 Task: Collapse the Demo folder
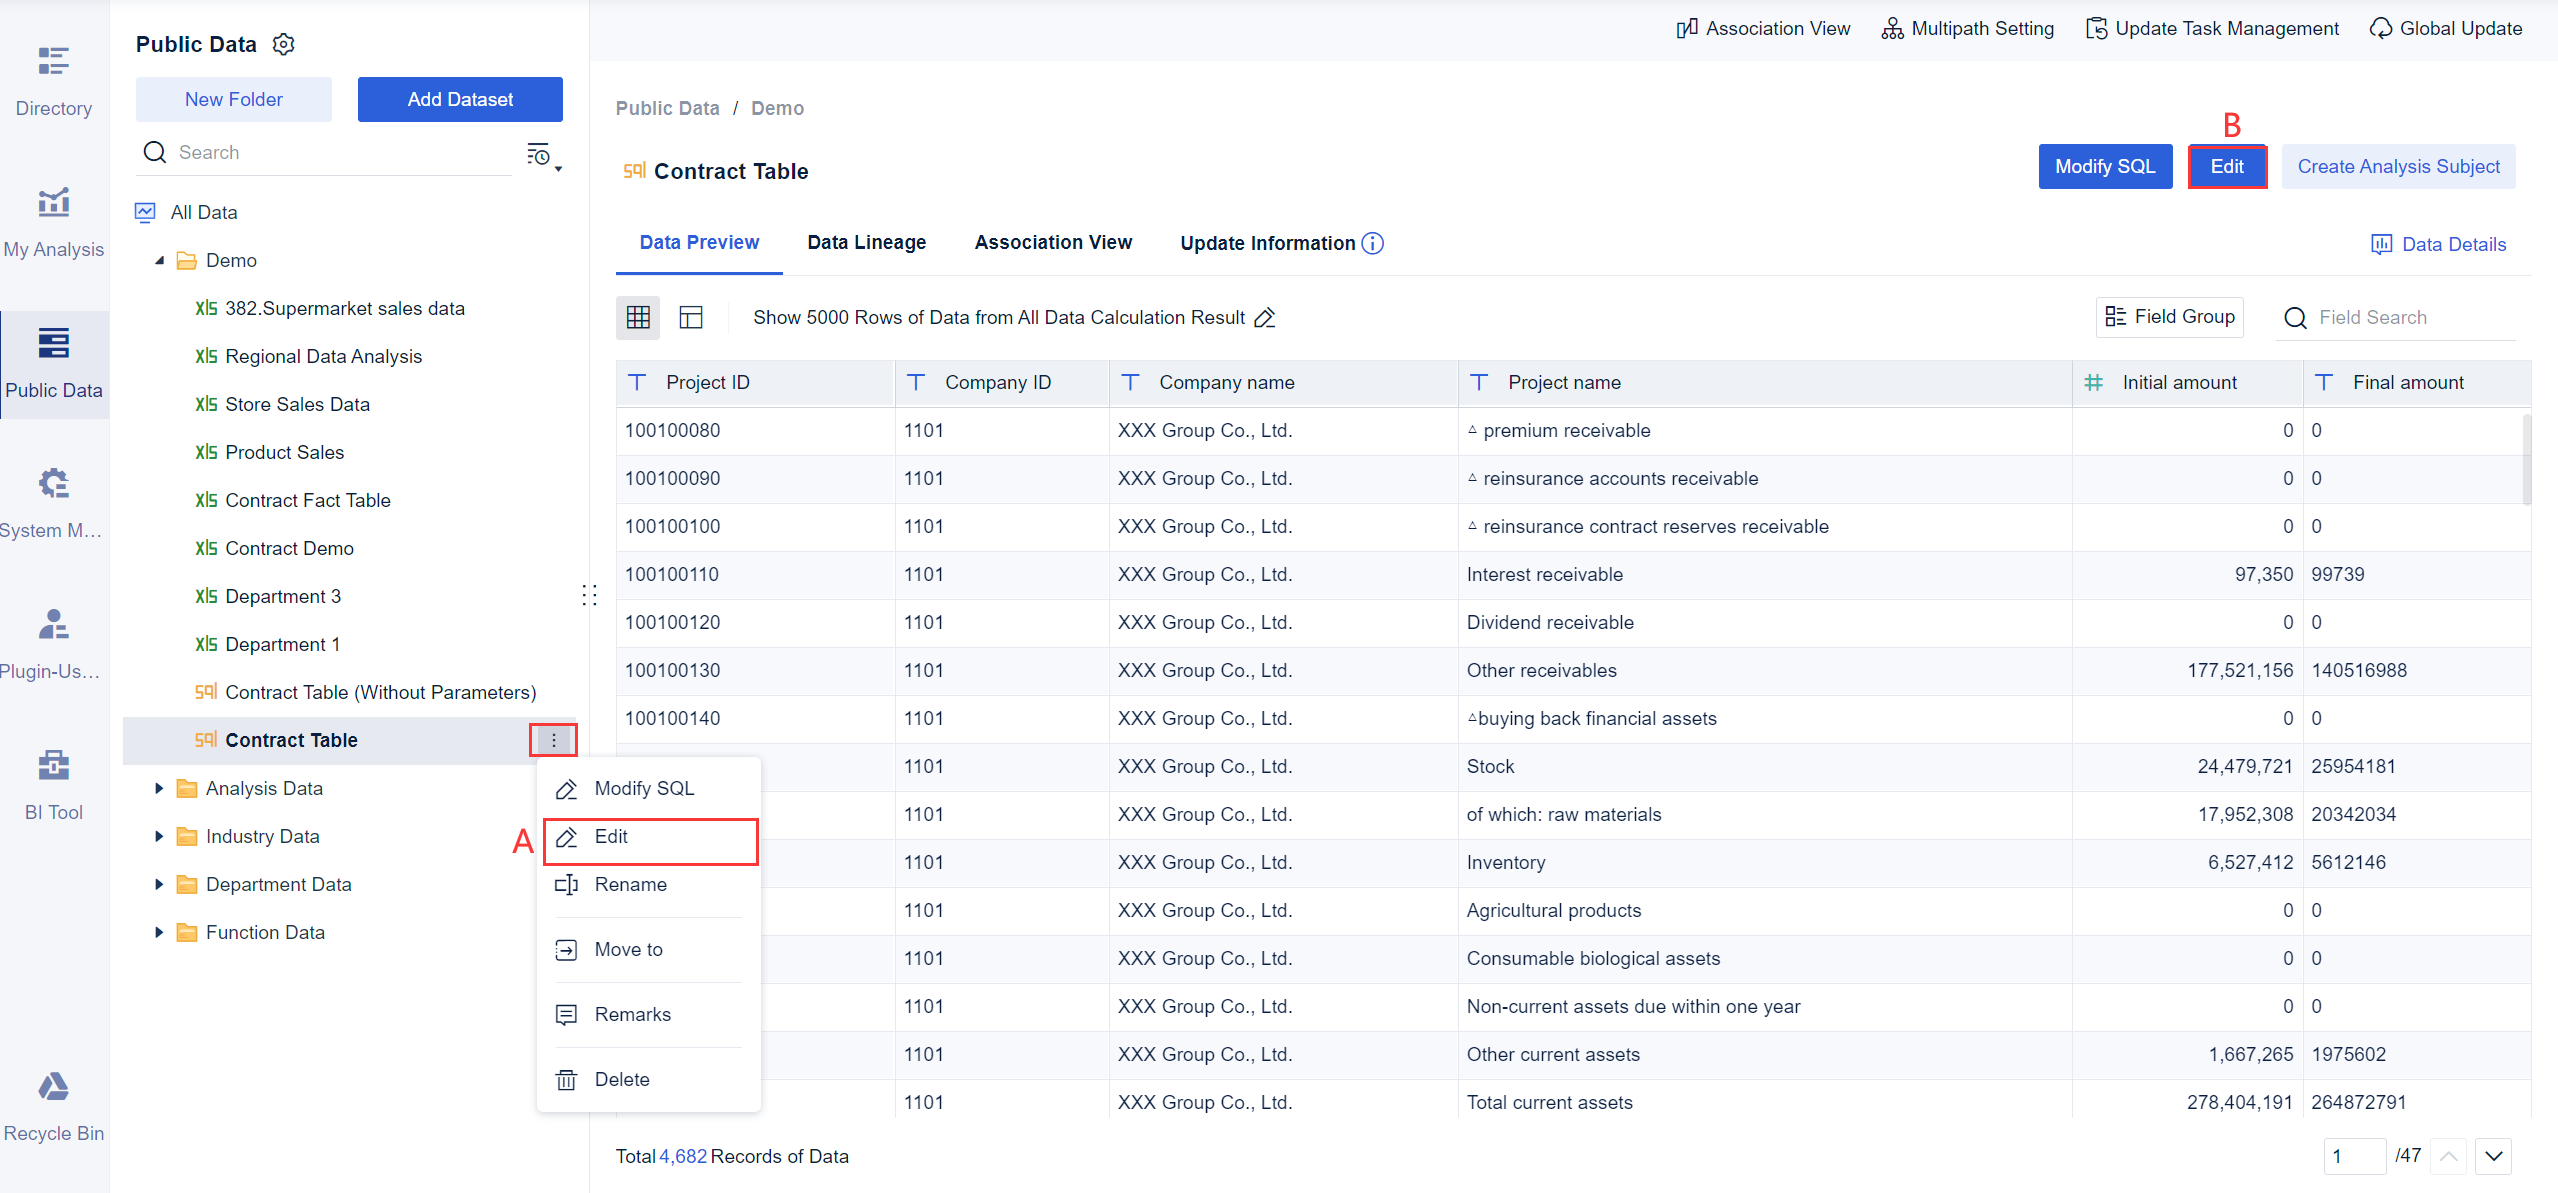[x=159, y=260]
